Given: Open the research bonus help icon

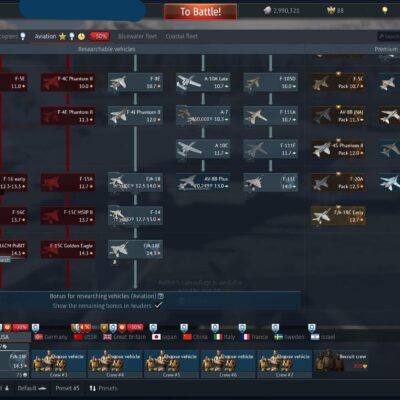Looking at the screenshot, I should point(161,296).
